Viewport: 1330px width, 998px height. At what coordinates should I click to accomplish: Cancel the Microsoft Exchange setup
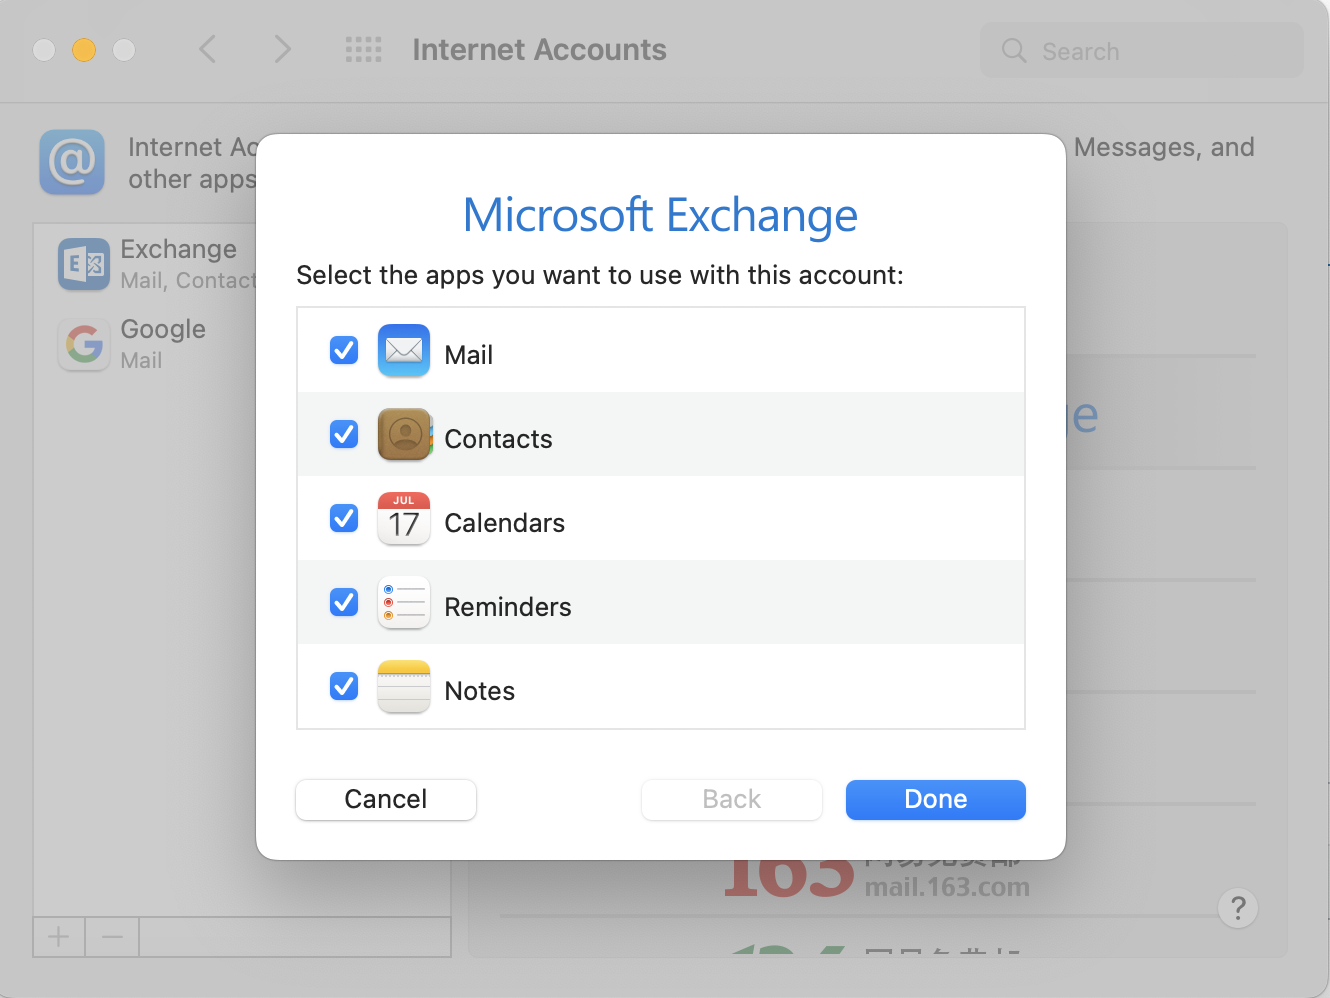pos(386,800)
